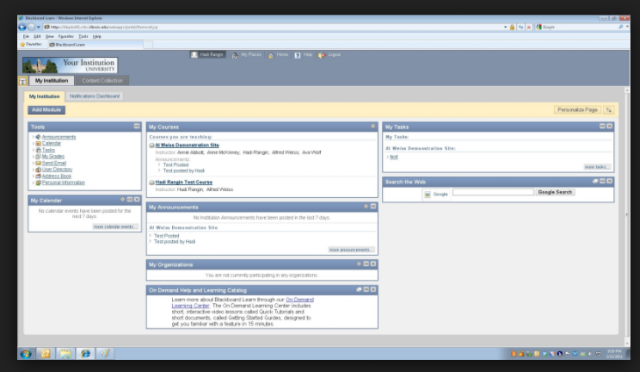Open the File menu
Screen dimensions: 640x372
click(x=26, y=36)
